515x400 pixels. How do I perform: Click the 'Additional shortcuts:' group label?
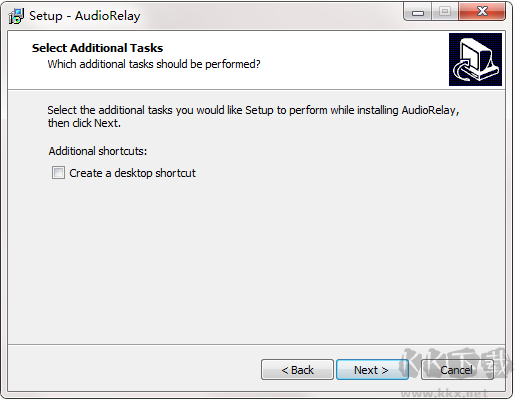click(98, 151)
